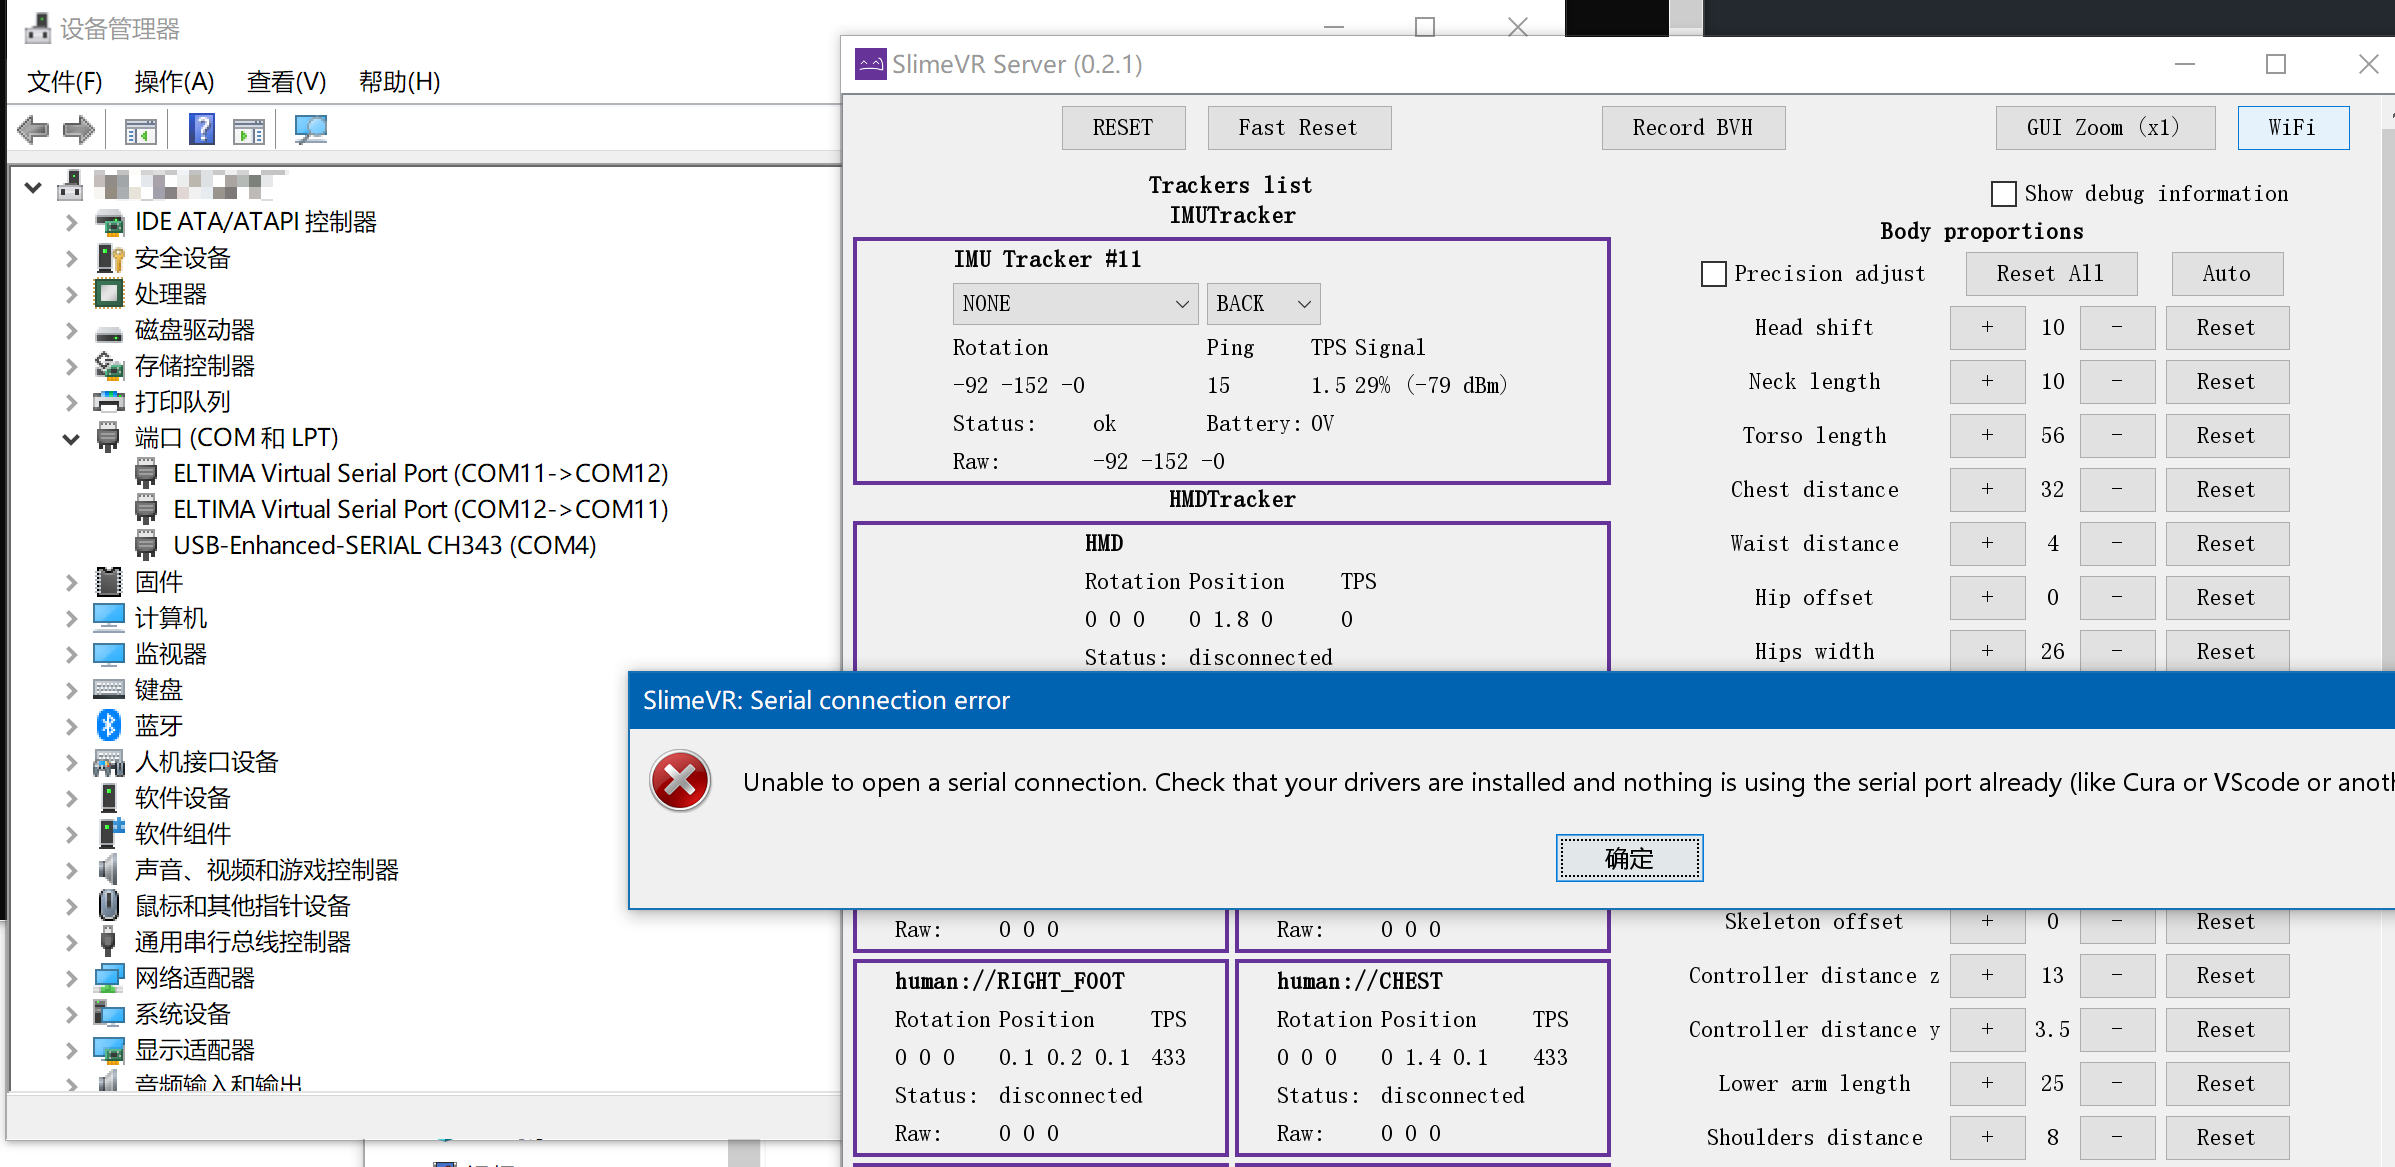
Task: Expand the IDE ATA/ATAPI 控制器 node
Action: click(x=71, y=222)
